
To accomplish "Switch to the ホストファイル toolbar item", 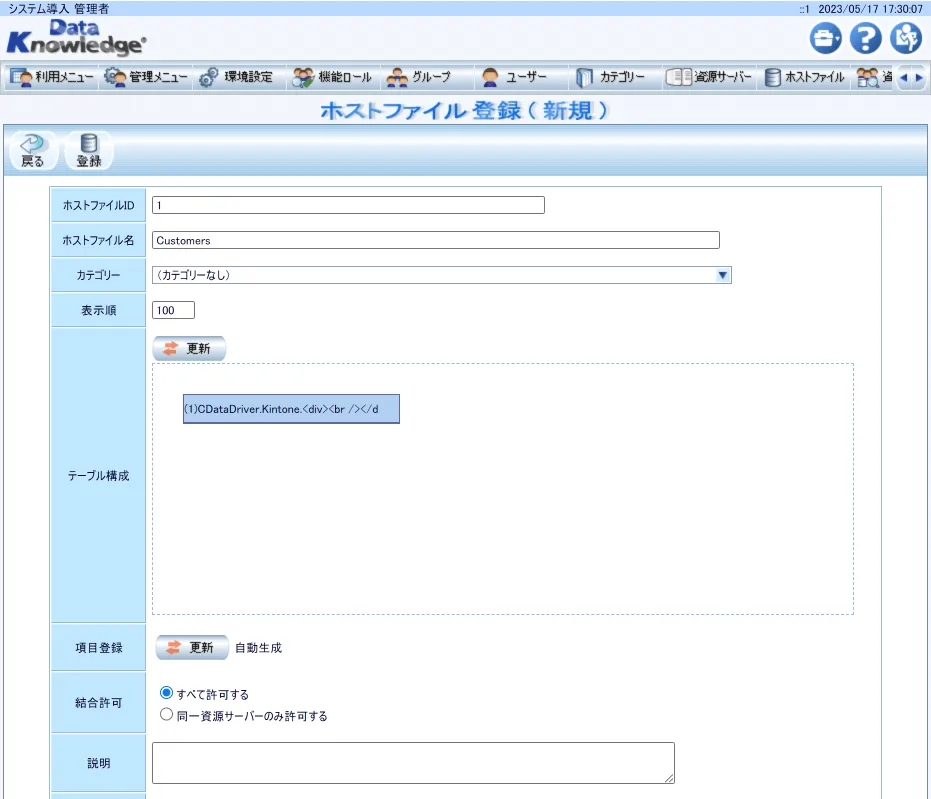I will tap(802, 77).
